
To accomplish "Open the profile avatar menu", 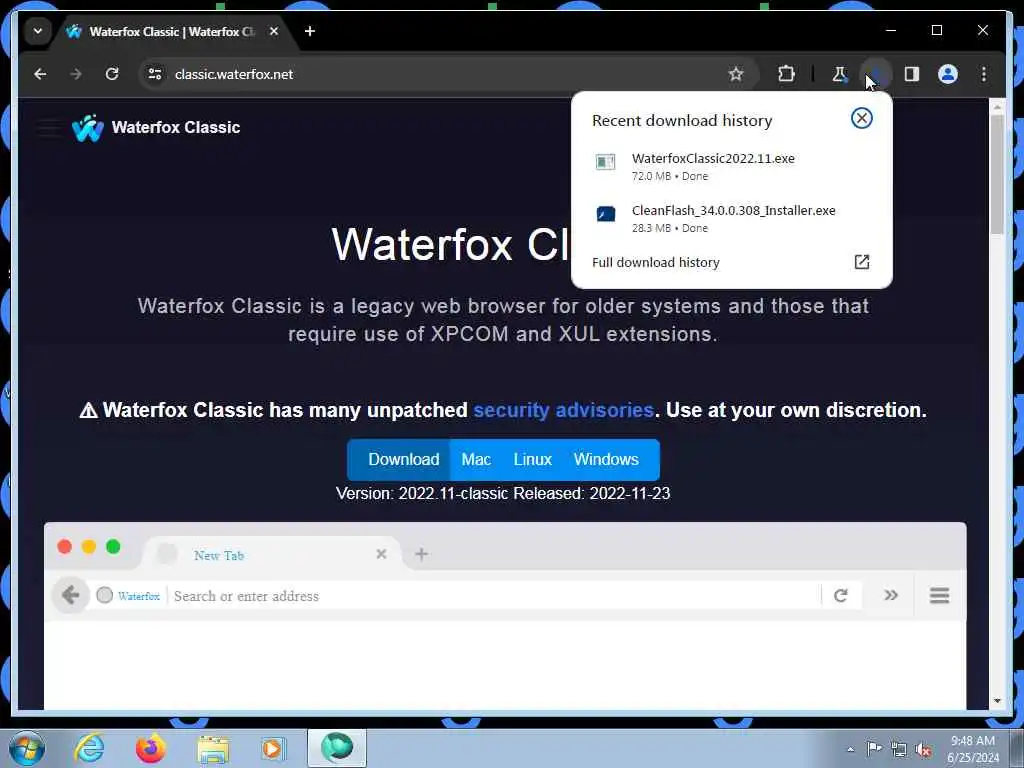I will pyautogui.click(x=948, y=74).
